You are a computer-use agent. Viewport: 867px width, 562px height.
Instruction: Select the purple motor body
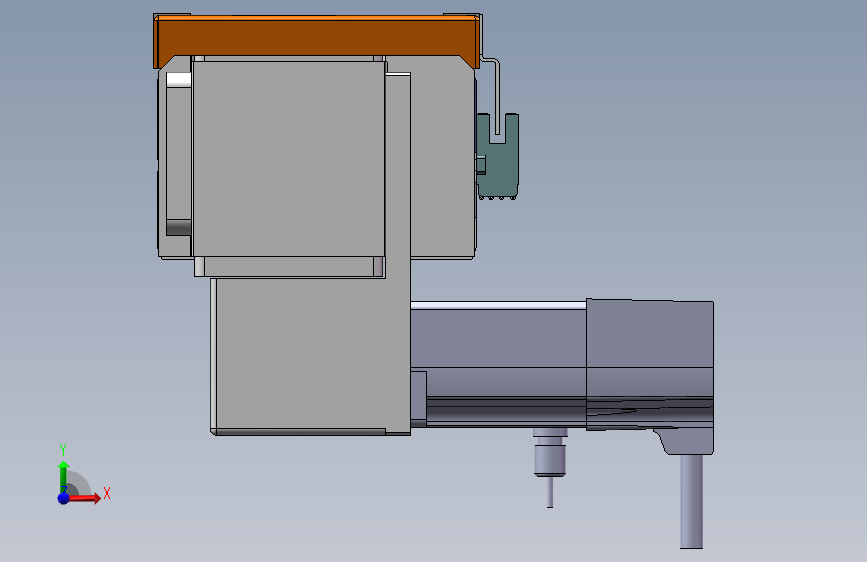(x=498, y=364)
